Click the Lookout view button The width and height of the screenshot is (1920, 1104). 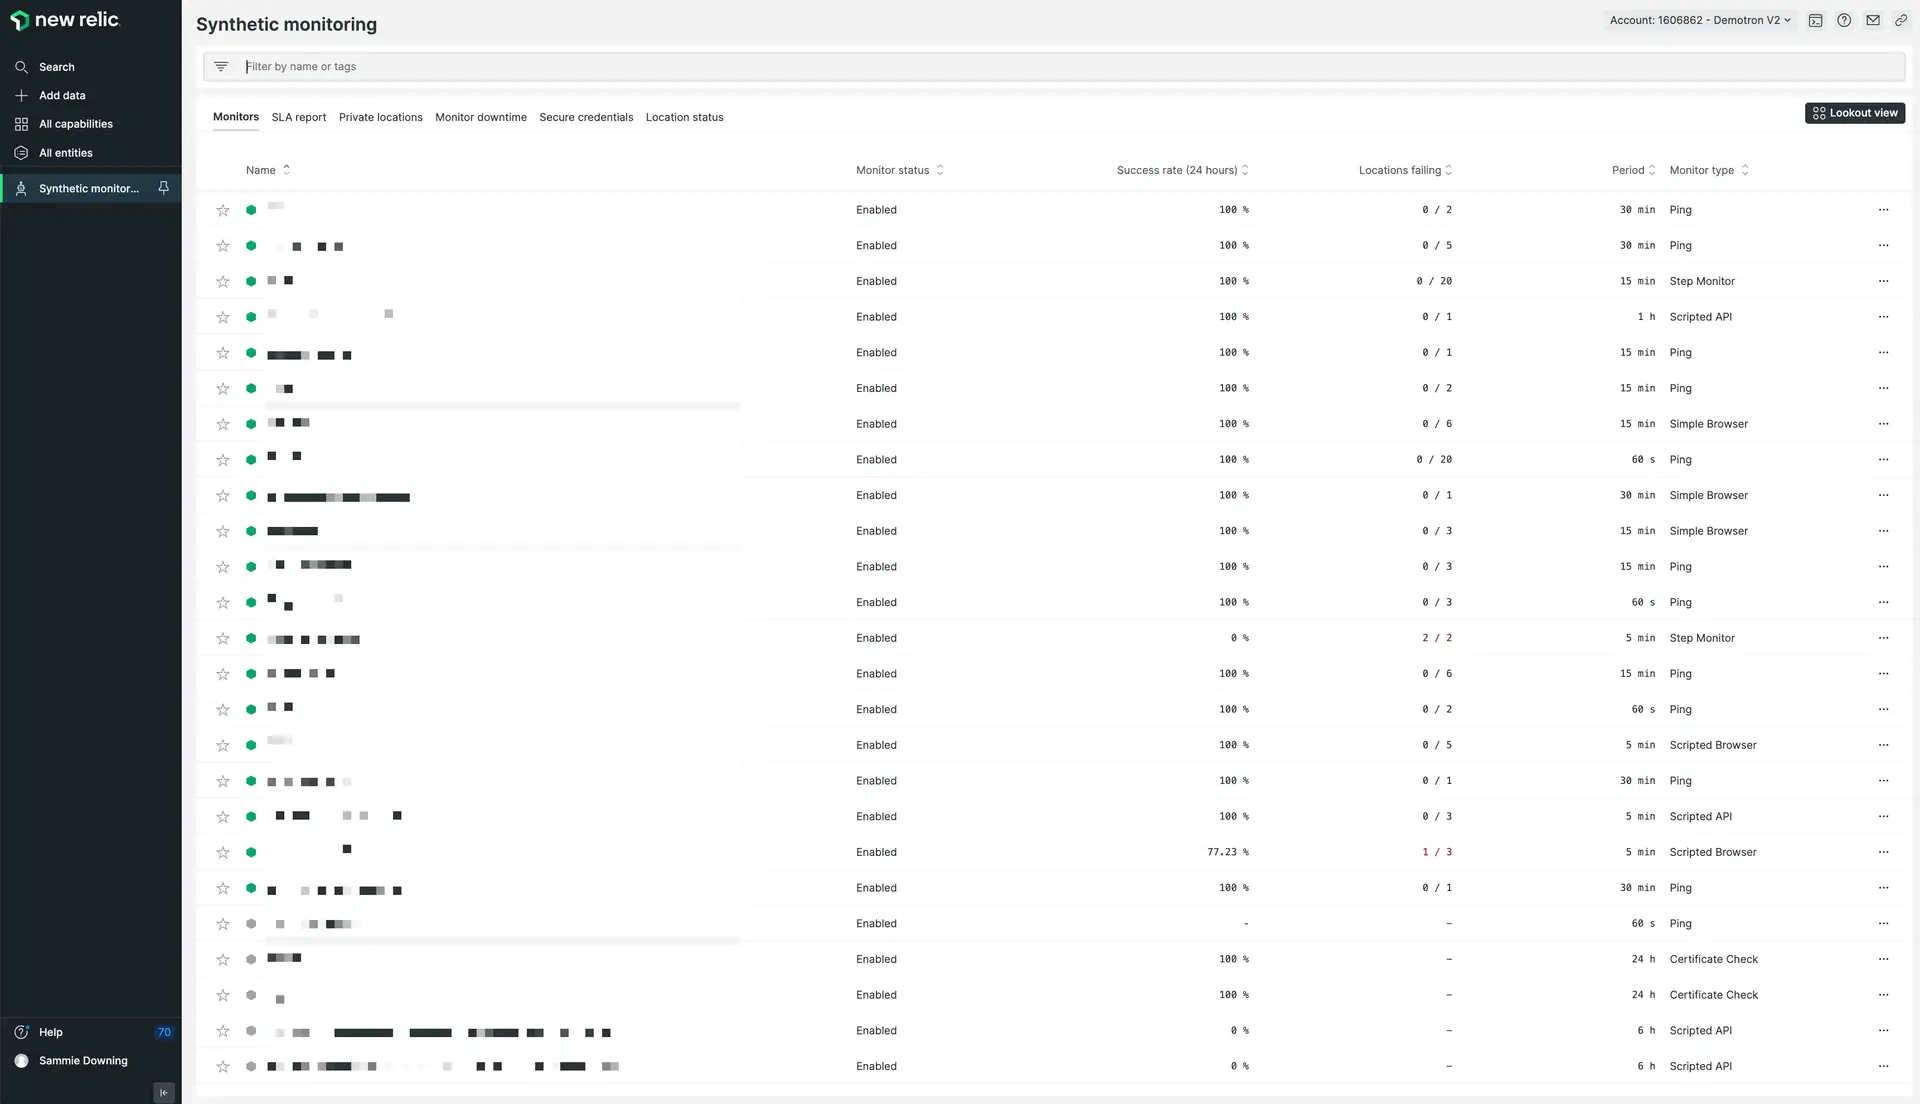pyautogui.click(x=1854, y=113)
